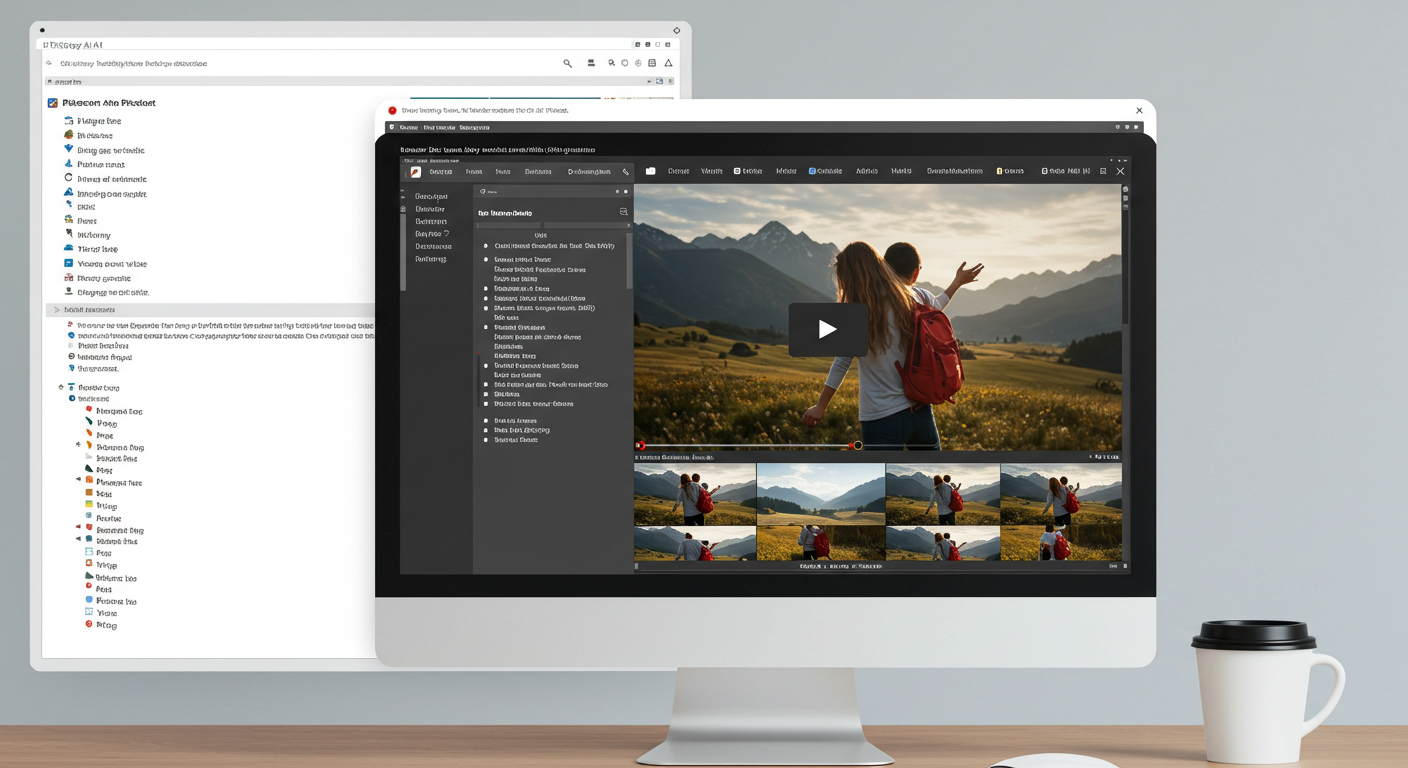This screenshot has width=1408, height=768.
Task: Open the grid table icon in back window toolbar
Action: 652,63
